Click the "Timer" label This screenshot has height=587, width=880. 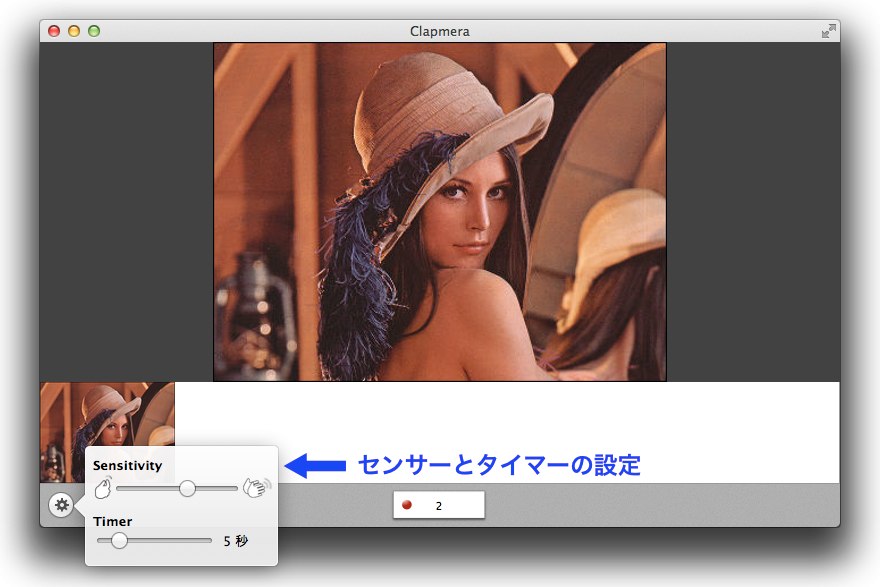point(113,521)
